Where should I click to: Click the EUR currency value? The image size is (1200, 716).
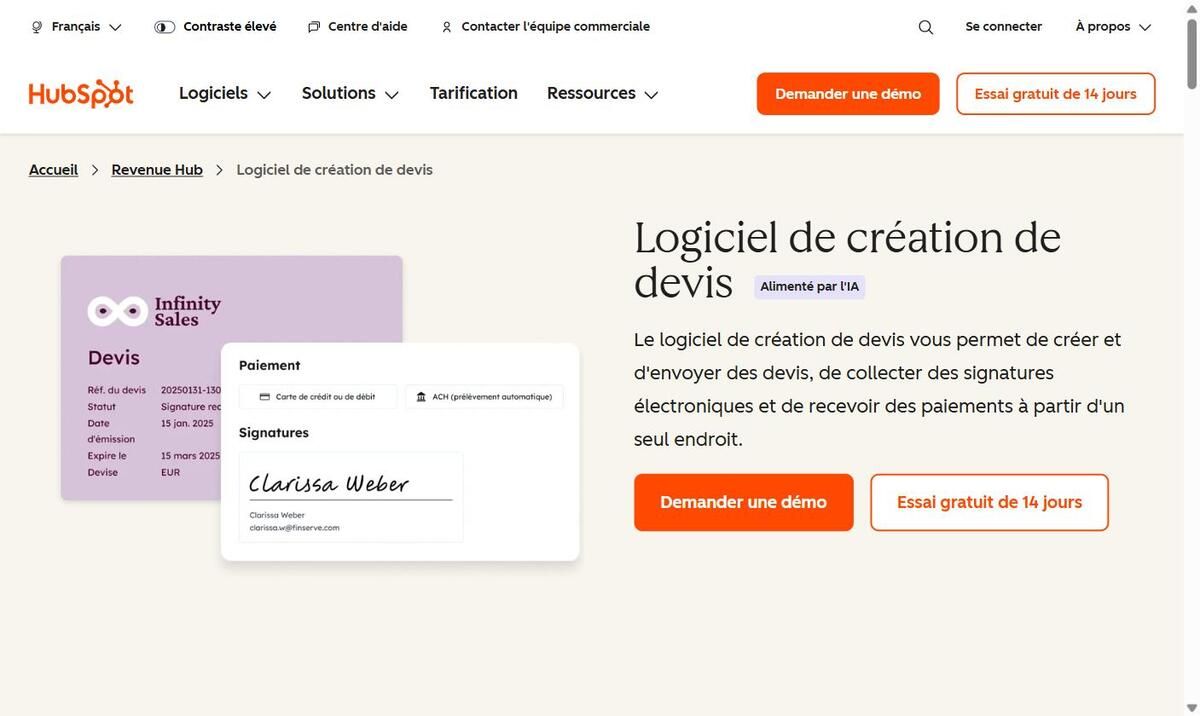click(x=170, y=472)
